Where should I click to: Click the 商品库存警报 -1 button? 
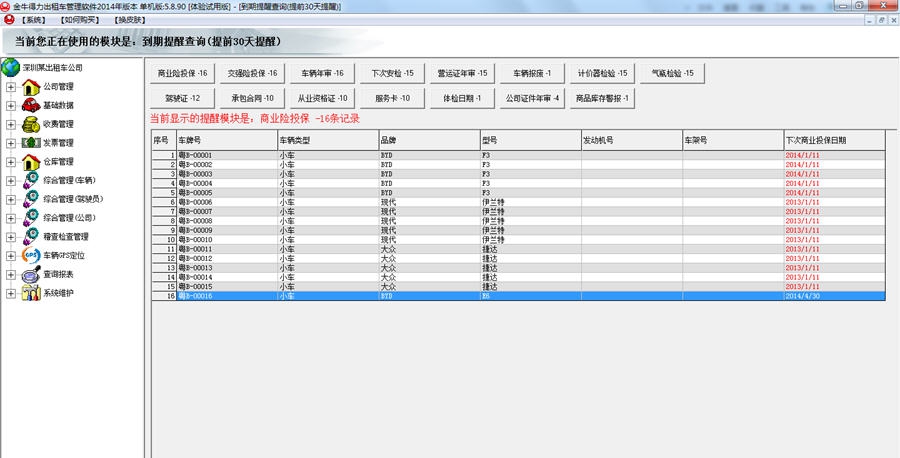[x=603, y=98]
